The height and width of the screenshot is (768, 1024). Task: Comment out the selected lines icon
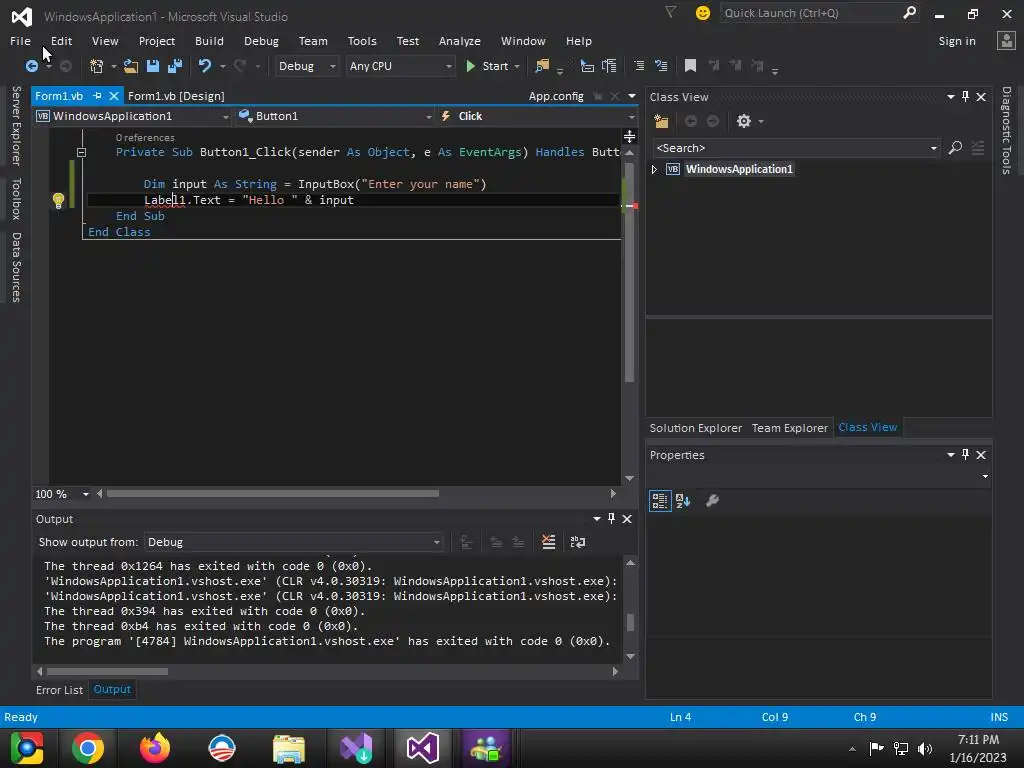[639, 66]
